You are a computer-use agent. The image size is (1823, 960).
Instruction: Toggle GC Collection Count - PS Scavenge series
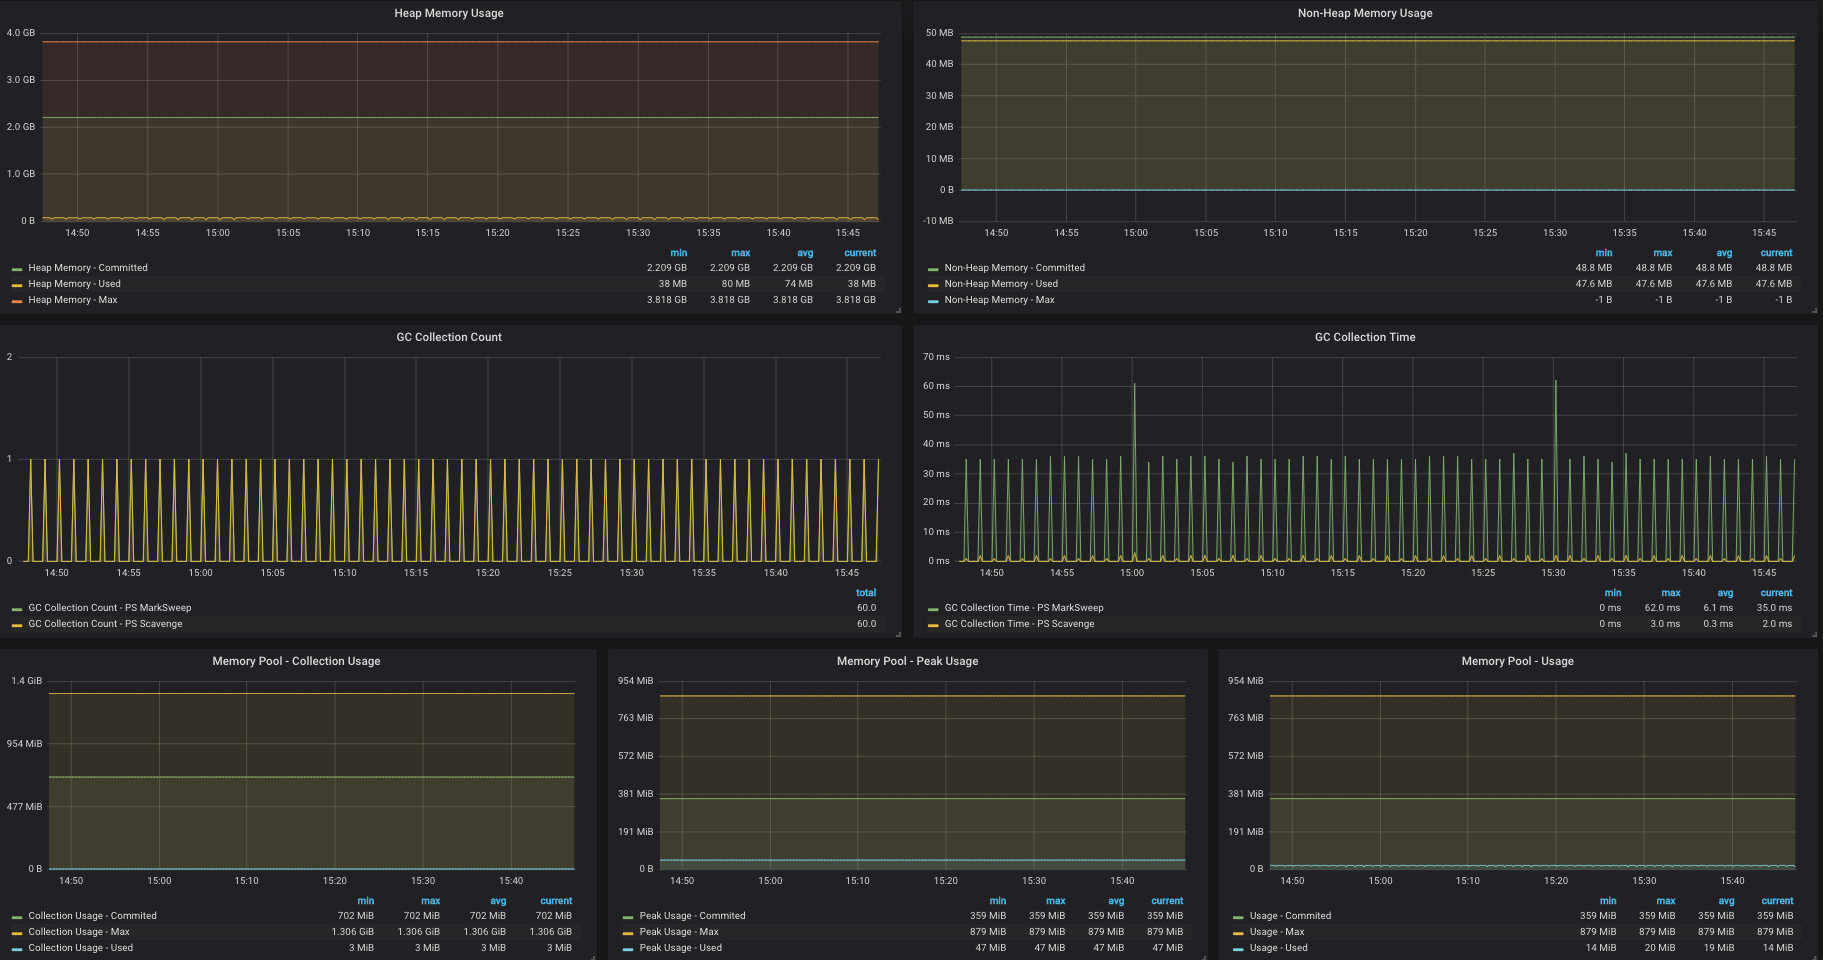pyautogui.click(x=105, y=624)
